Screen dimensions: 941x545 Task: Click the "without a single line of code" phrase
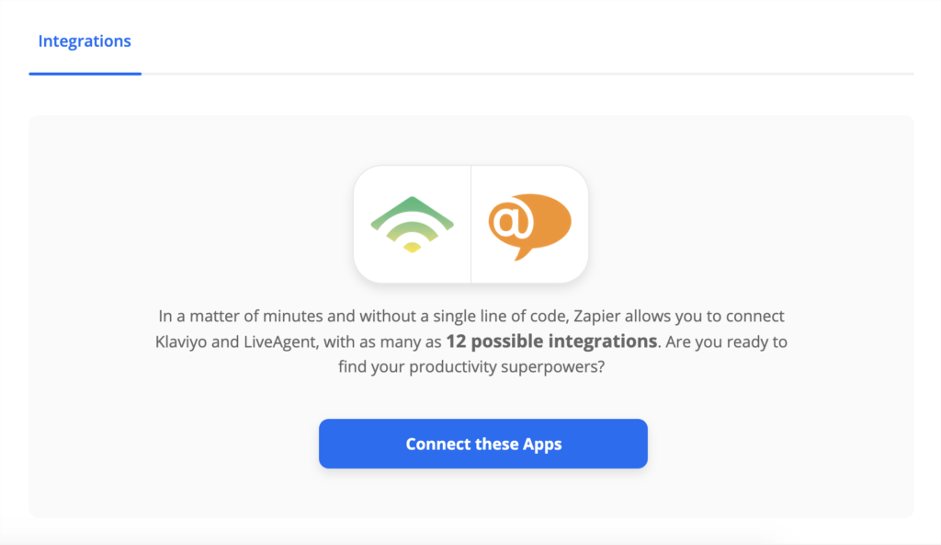point(409,316)
